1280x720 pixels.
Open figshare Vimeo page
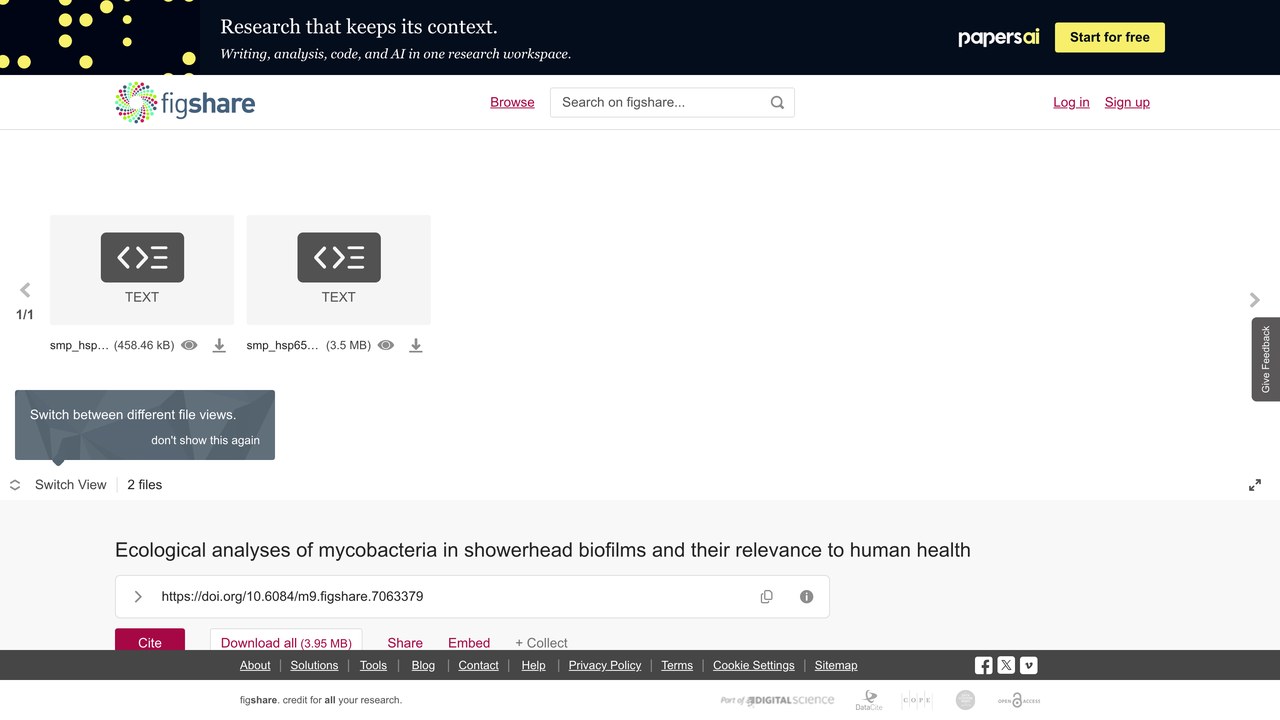(1028, 665)
